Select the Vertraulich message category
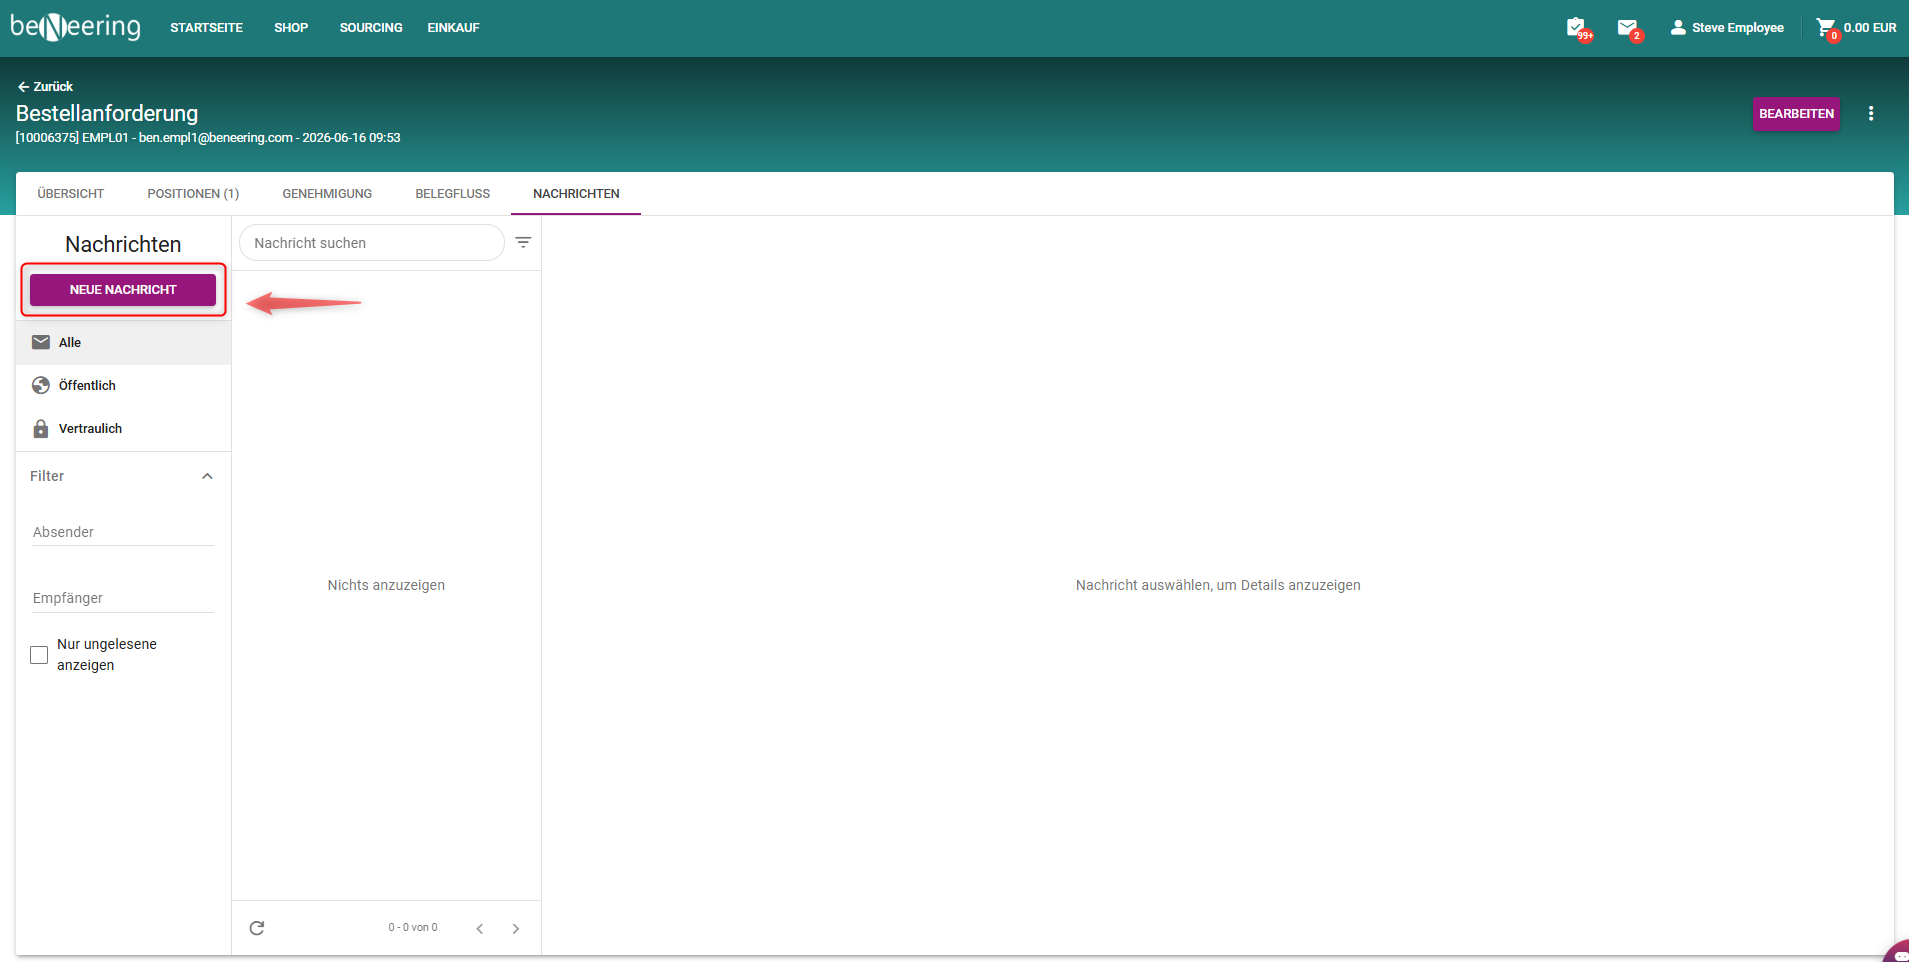Image resolution: width=1909 pixels, height=962 pixels. 123,428
